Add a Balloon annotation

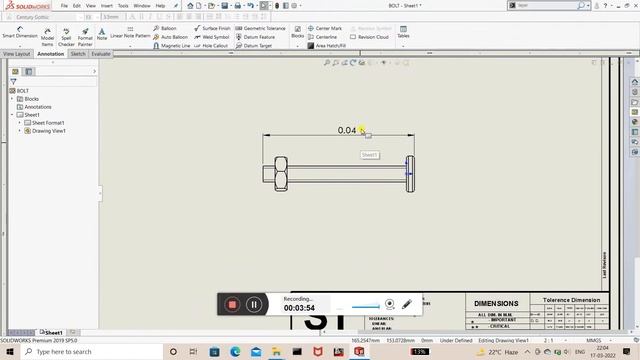point(165,28)
